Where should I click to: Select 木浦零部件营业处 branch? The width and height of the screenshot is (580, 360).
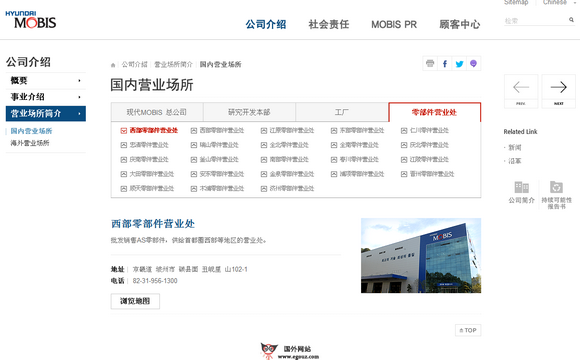(222, 189)
